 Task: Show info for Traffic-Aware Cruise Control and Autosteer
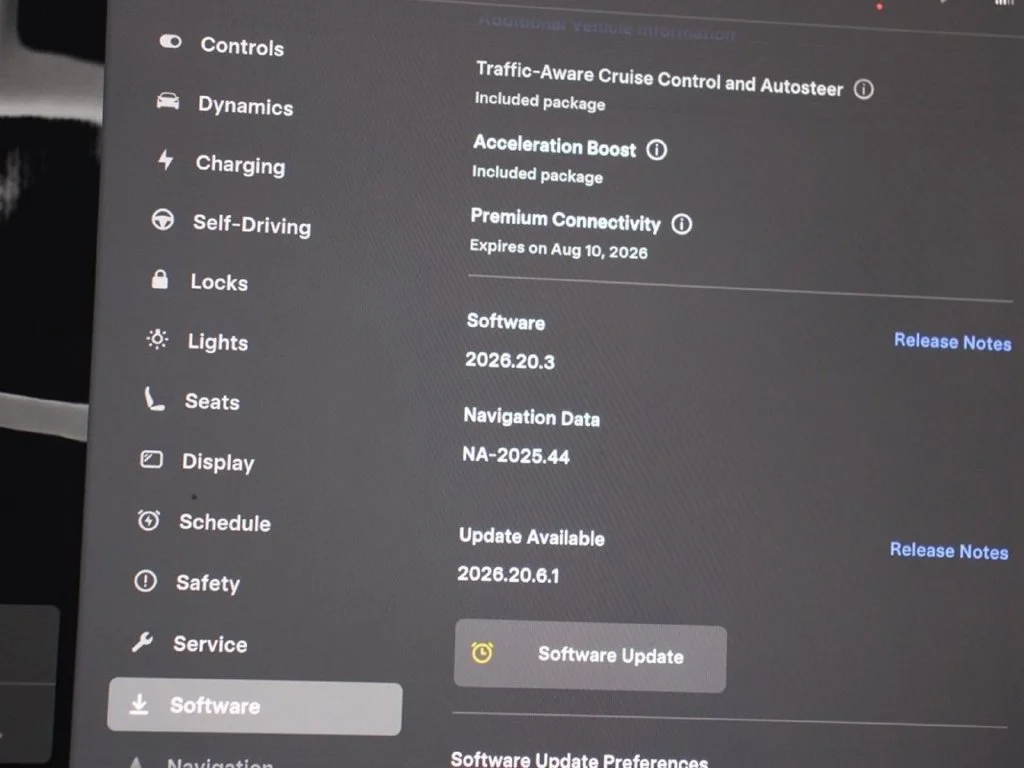click(x=864, y=89)
